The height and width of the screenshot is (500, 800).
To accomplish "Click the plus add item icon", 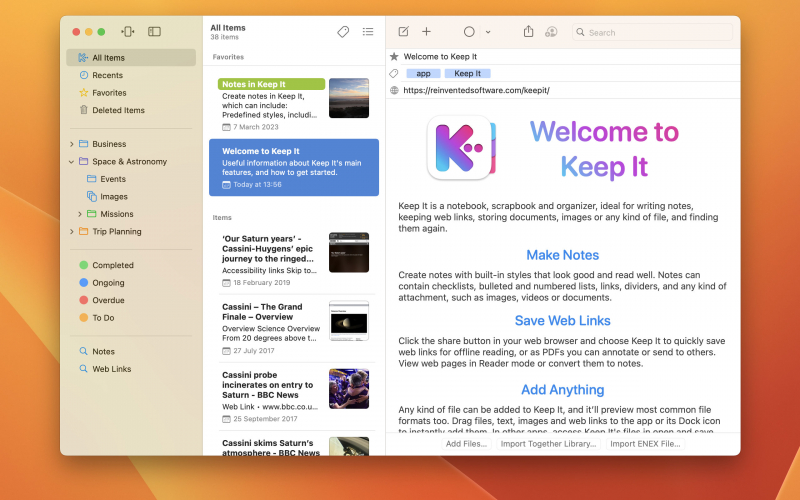I will pyautogui.click(x=427, y=32).
